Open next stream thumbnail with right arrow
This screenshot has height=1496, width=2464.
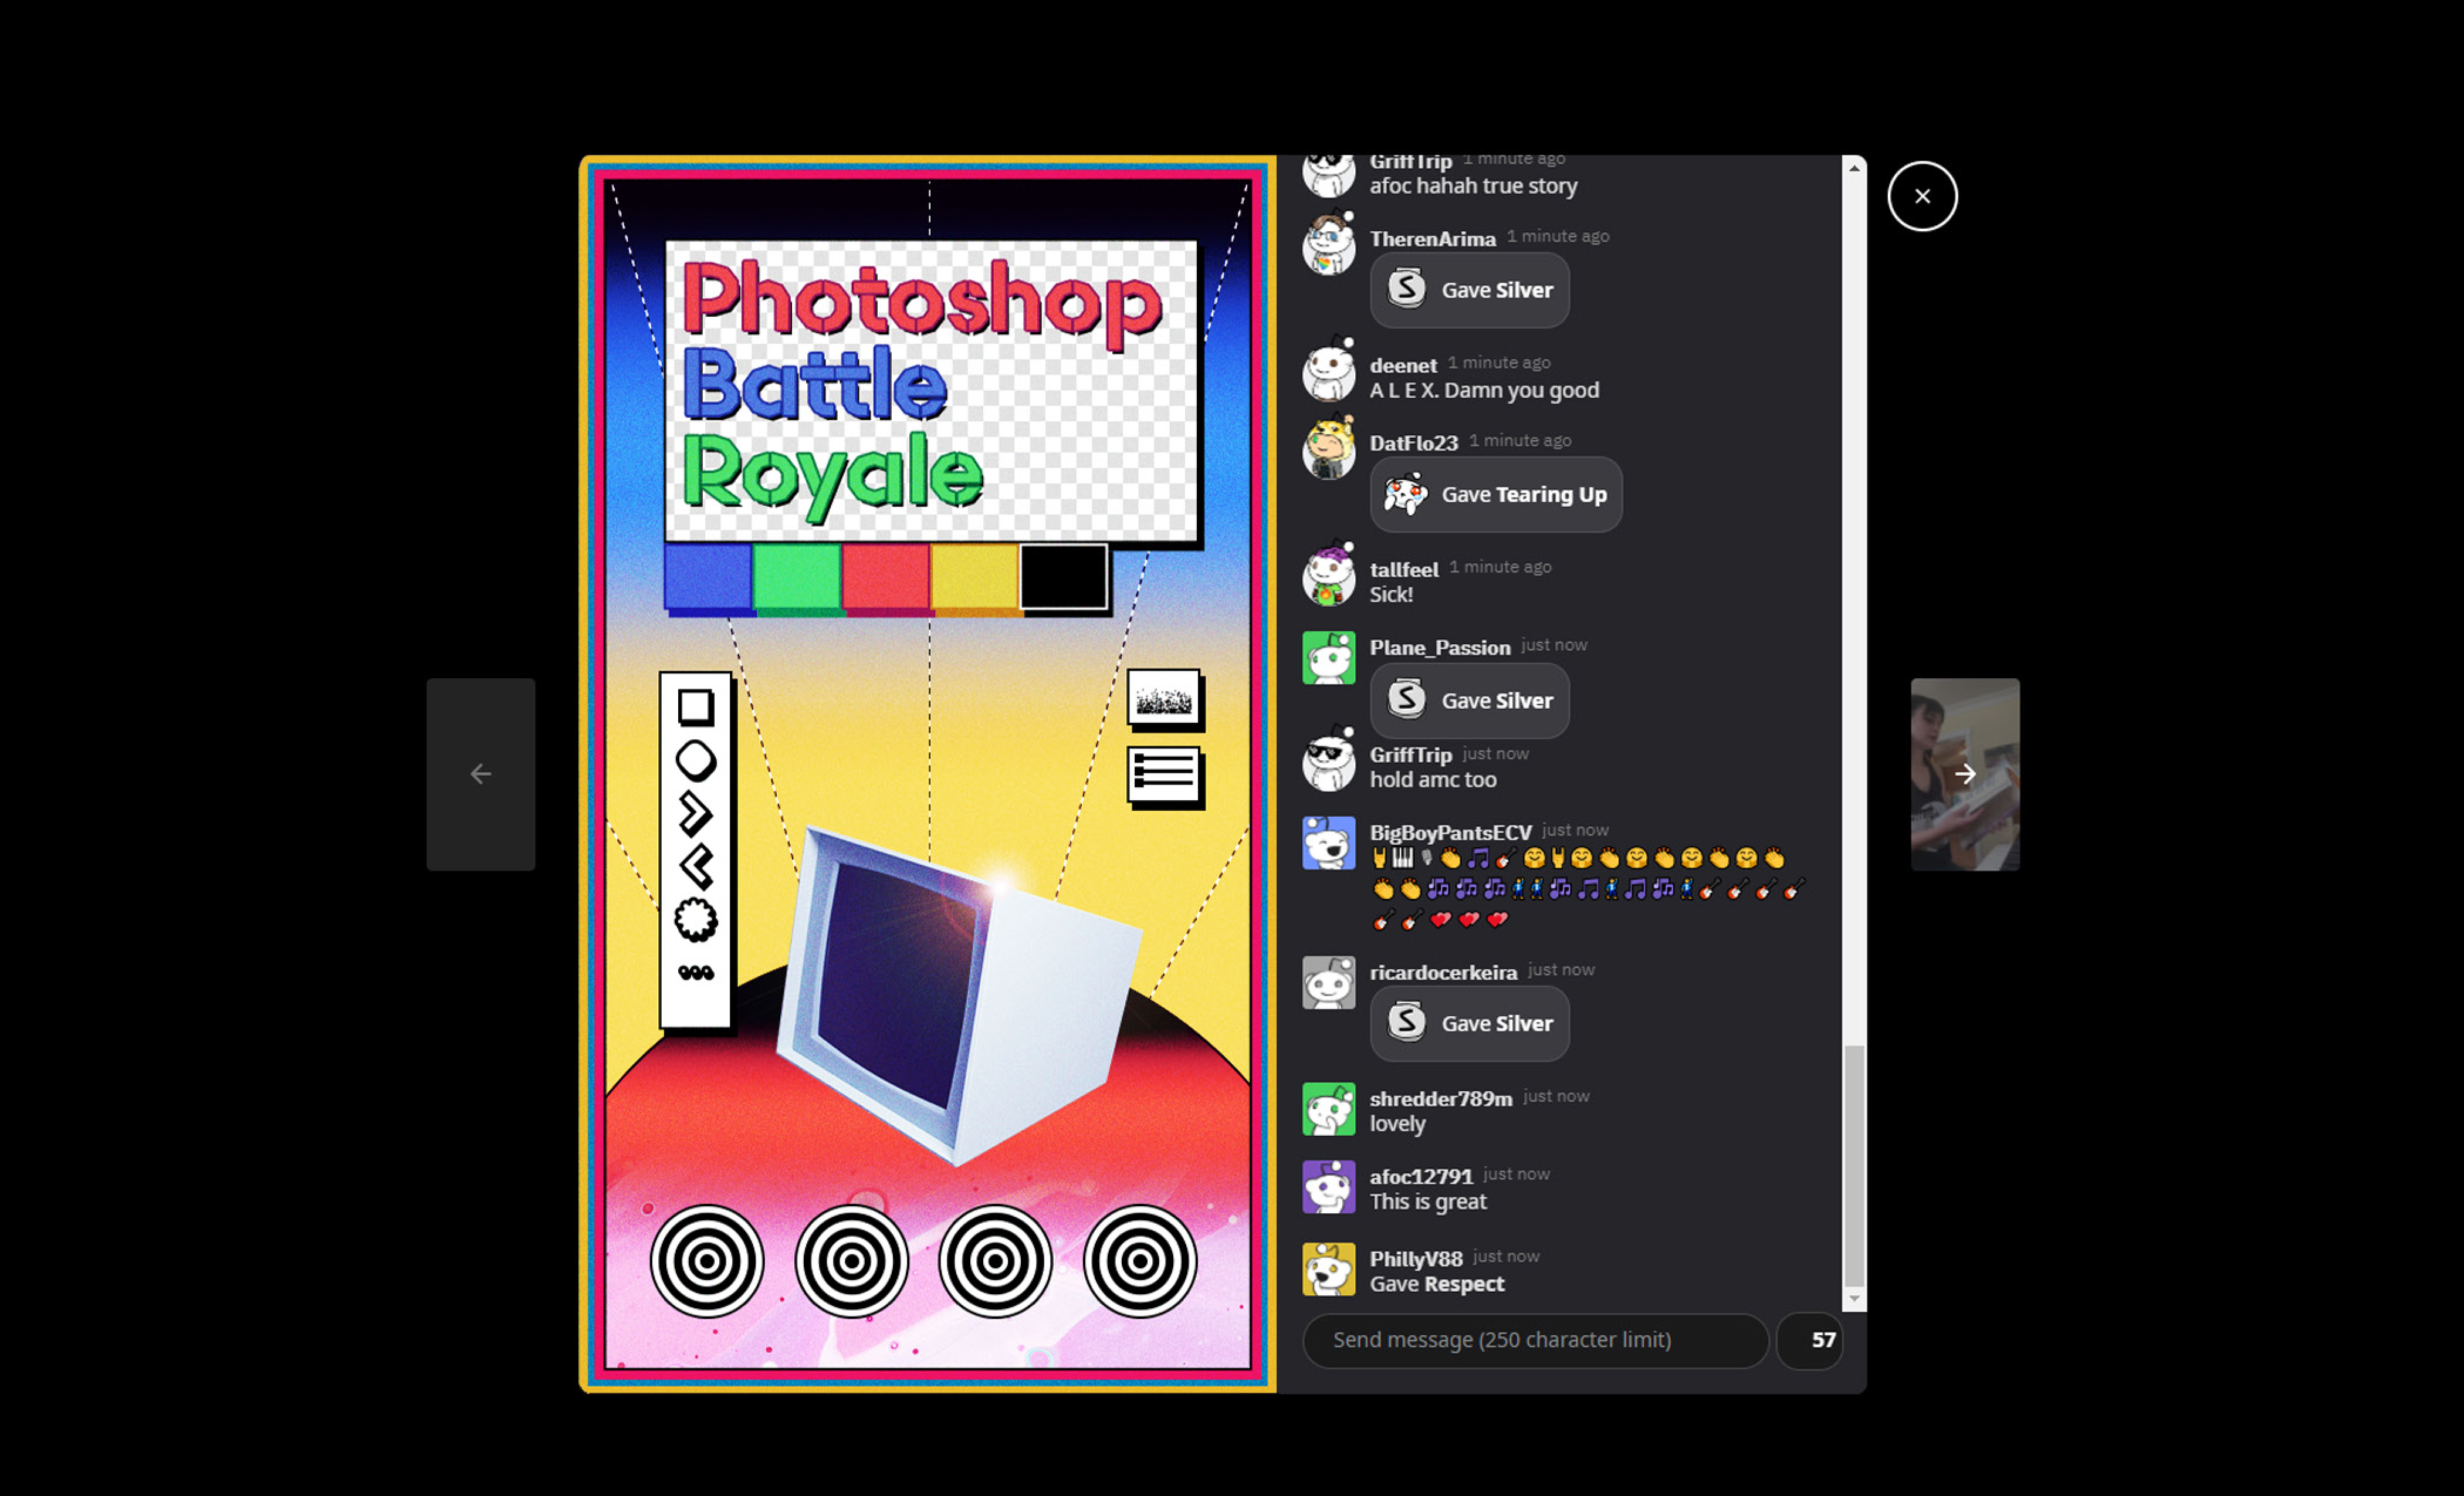click(1965, 774)
